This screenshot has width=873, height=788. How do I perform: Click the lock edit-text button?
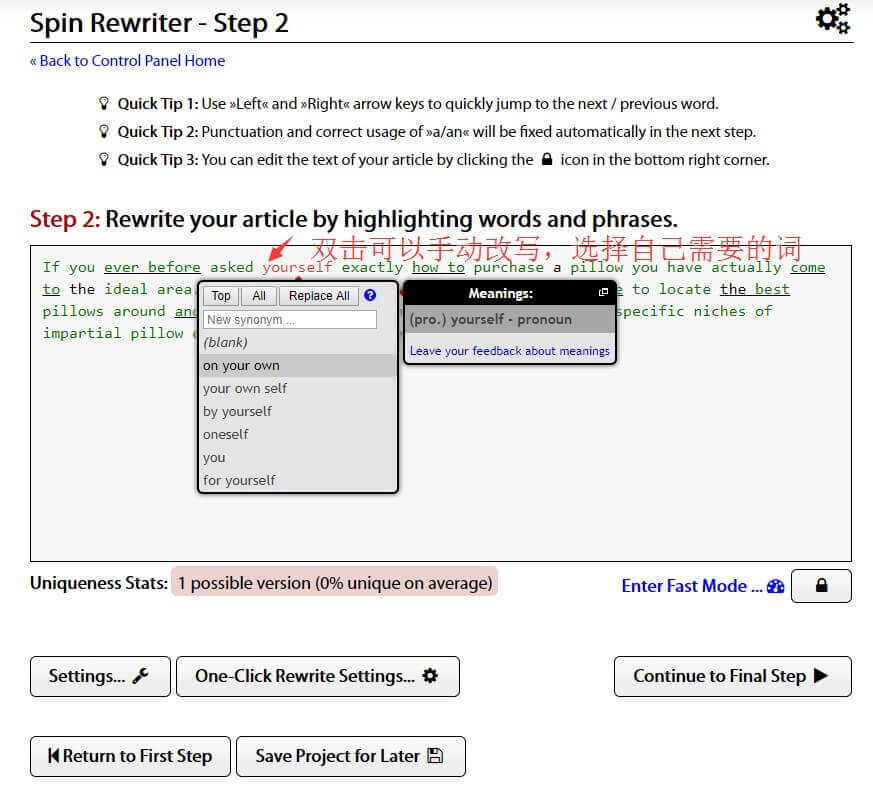[x=821, y=586]
